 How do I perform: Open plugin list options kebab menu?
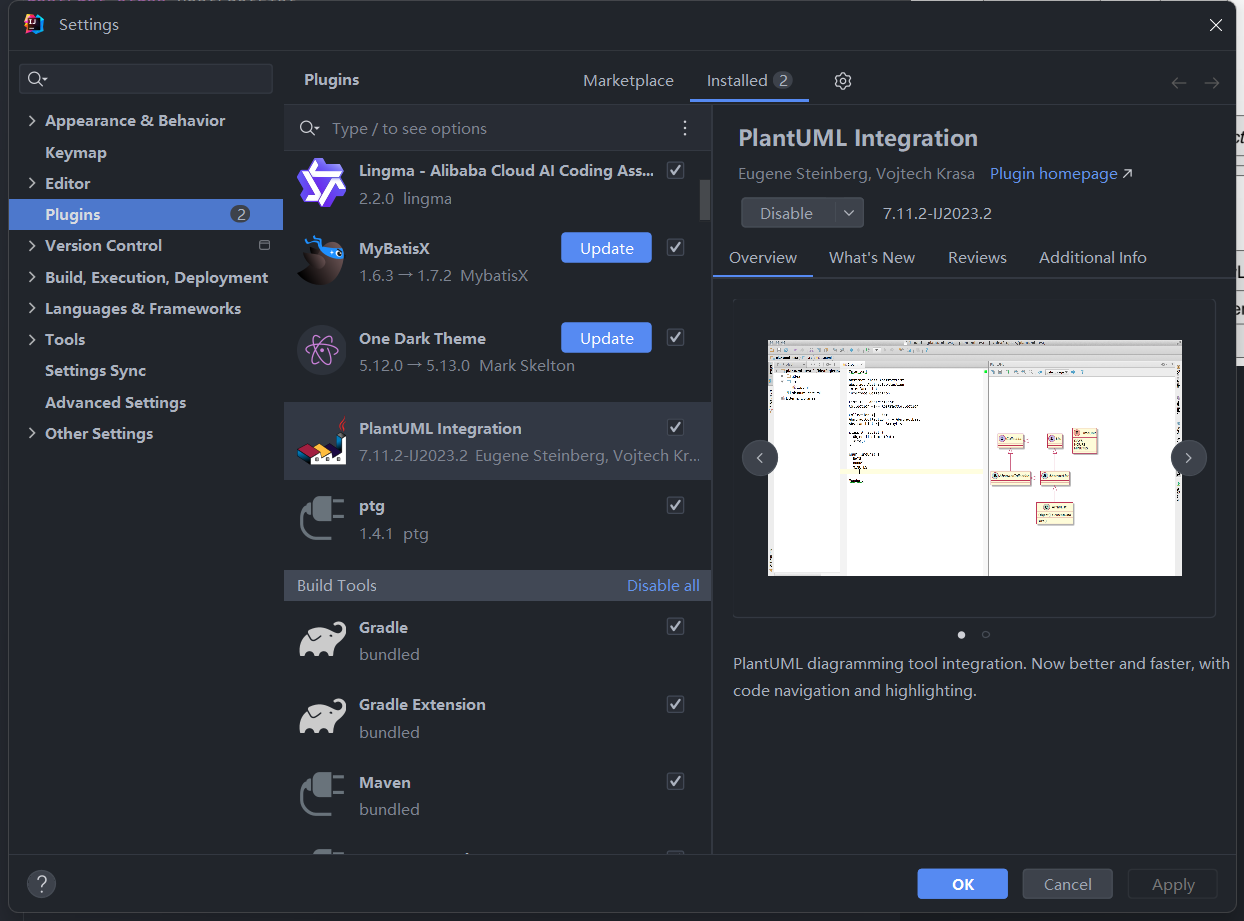685,128
